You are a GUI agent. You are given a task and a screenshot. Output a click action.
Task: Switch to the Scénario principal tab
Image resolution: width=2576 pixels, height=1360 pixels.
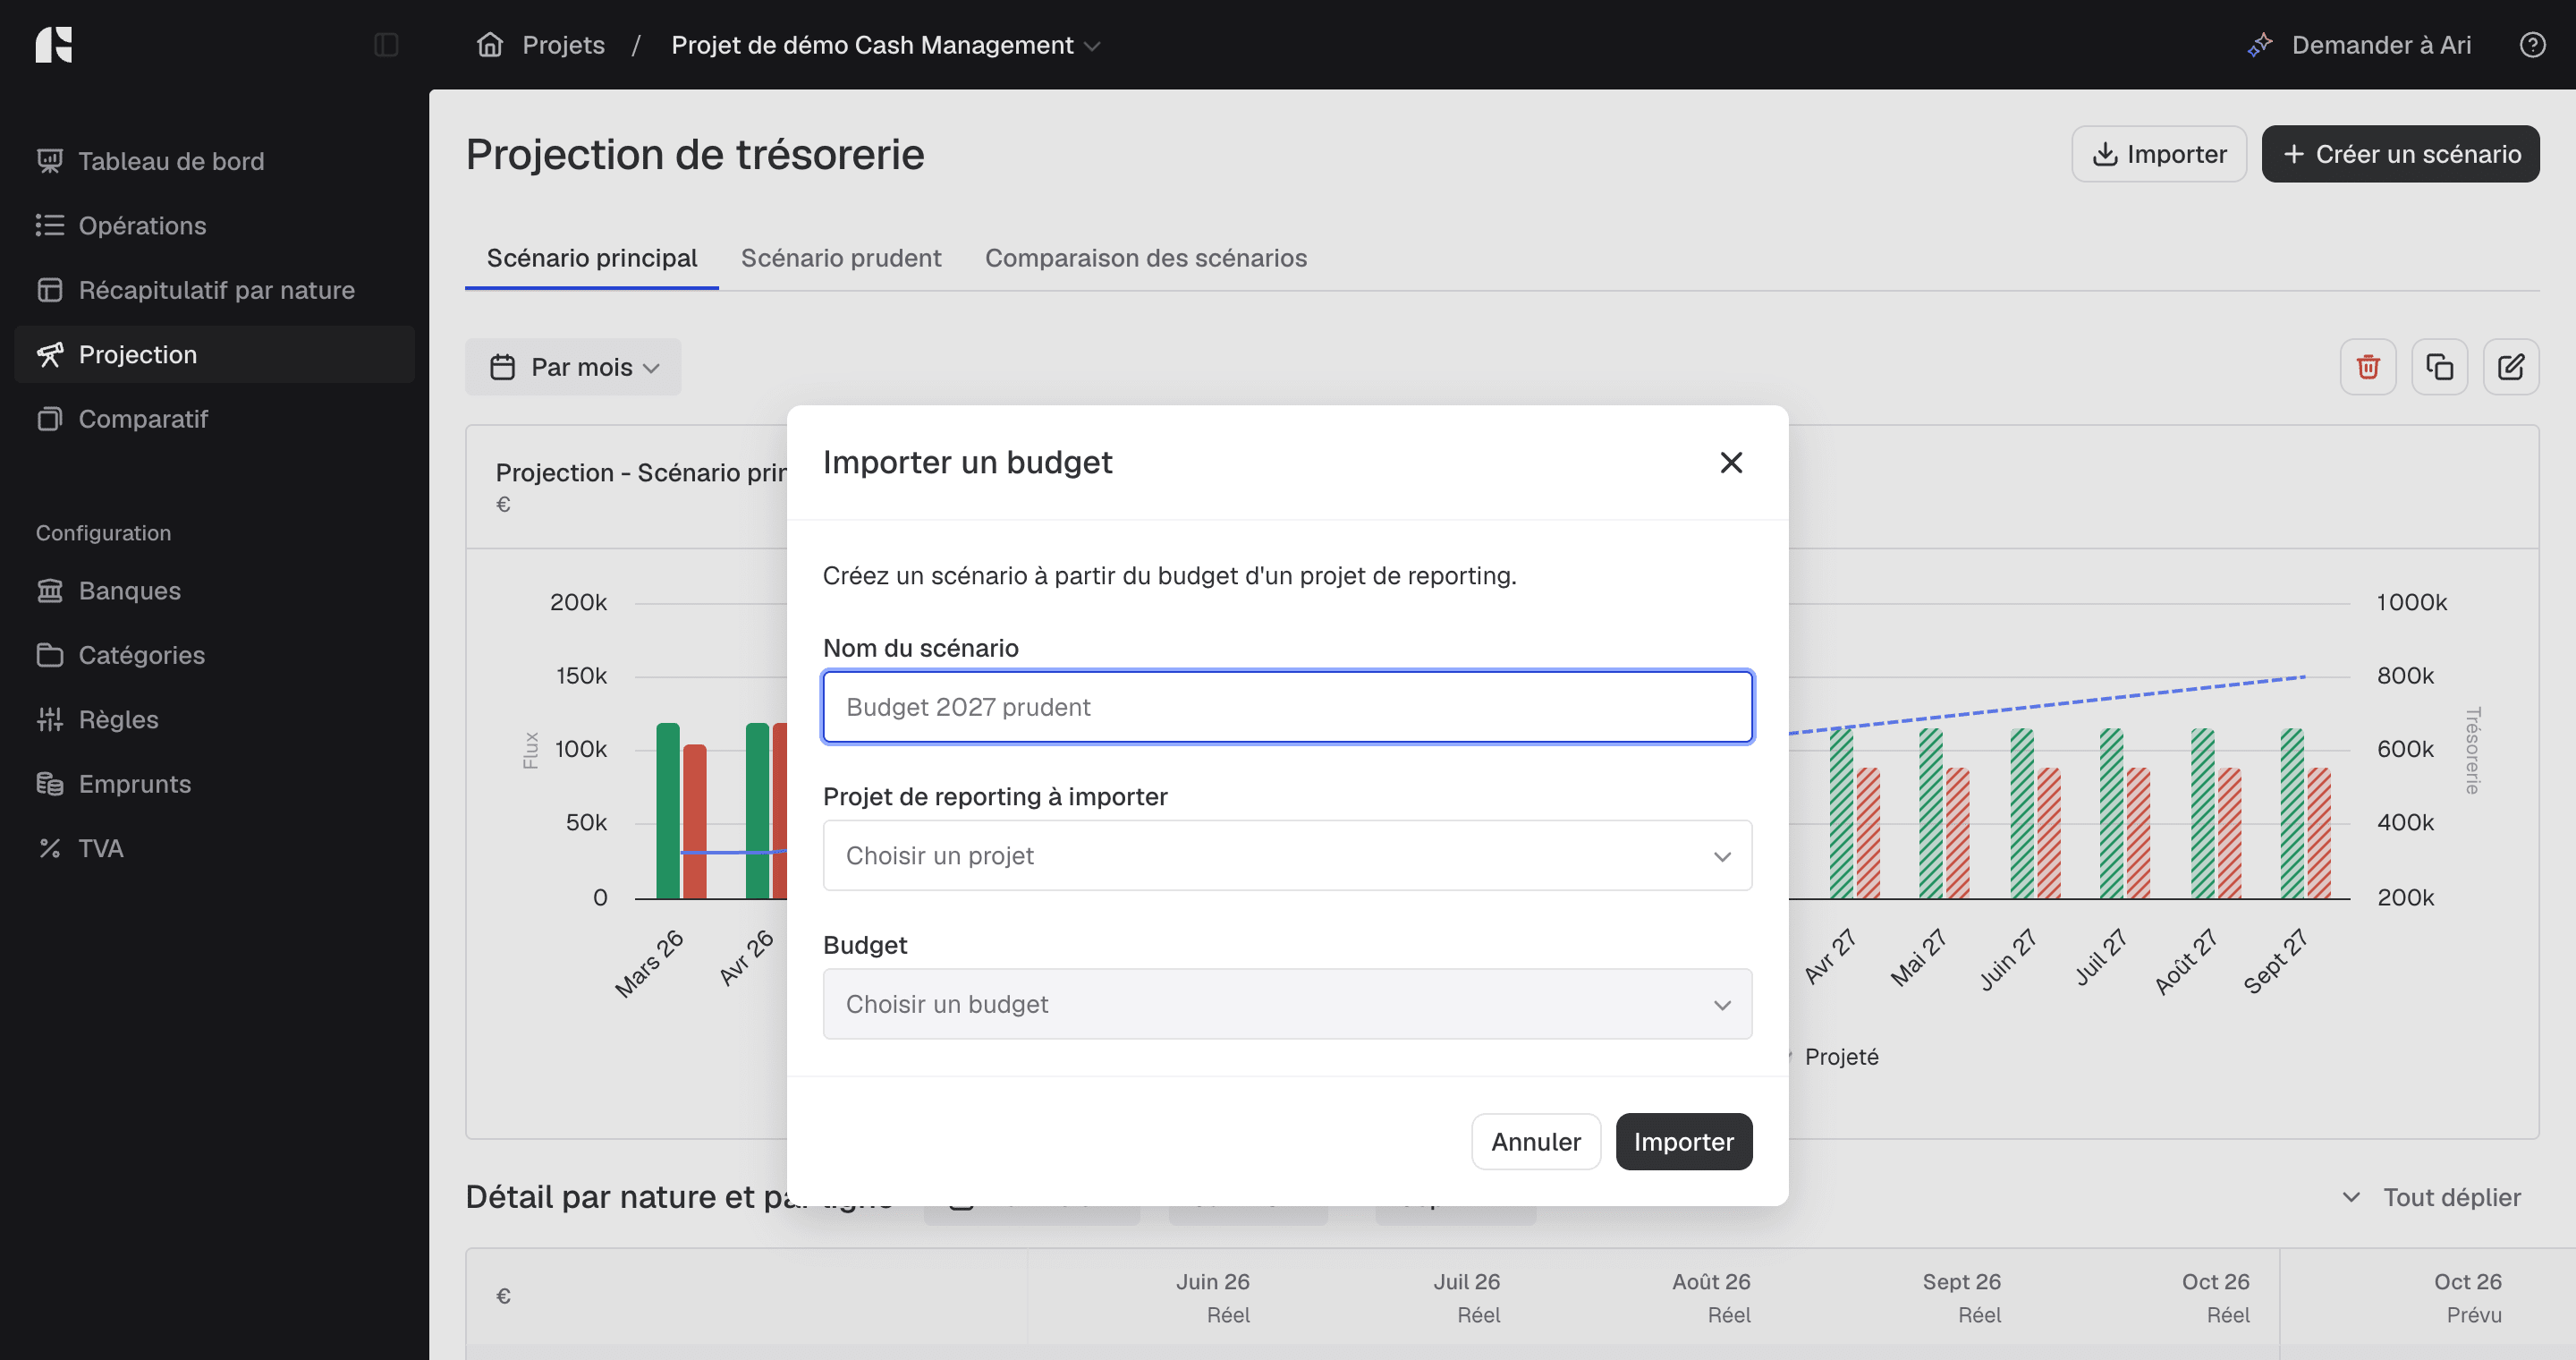pyautogui.click(x=591, y=258)
